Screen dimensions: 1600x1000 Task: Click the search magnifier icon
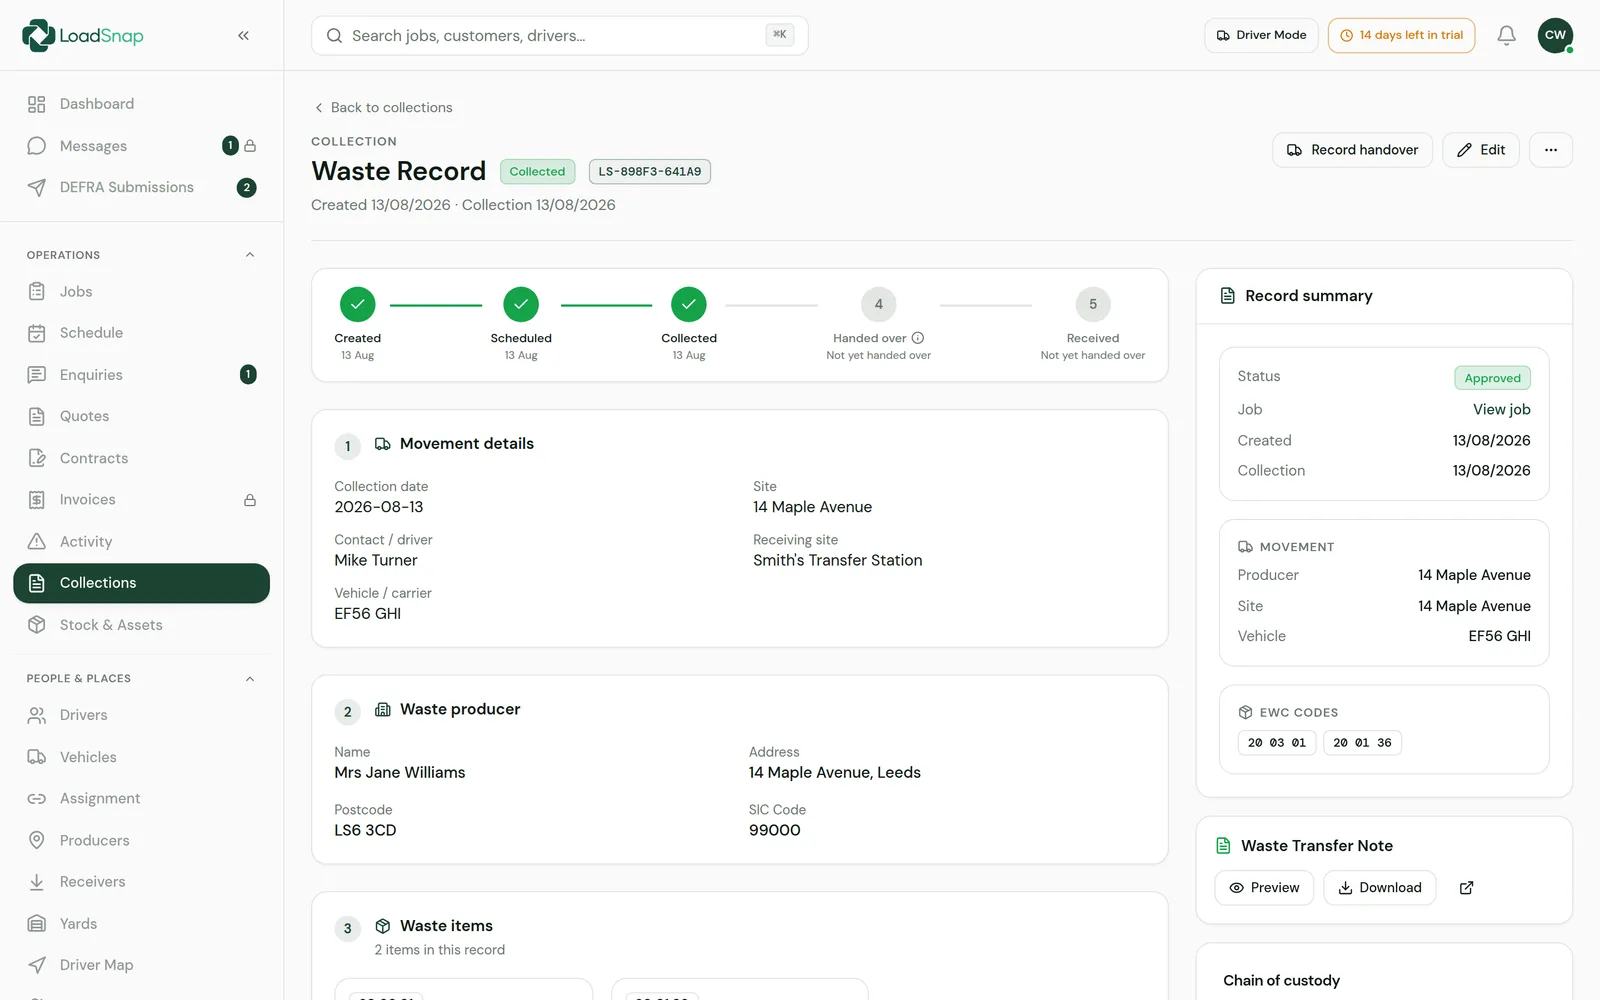335,36
